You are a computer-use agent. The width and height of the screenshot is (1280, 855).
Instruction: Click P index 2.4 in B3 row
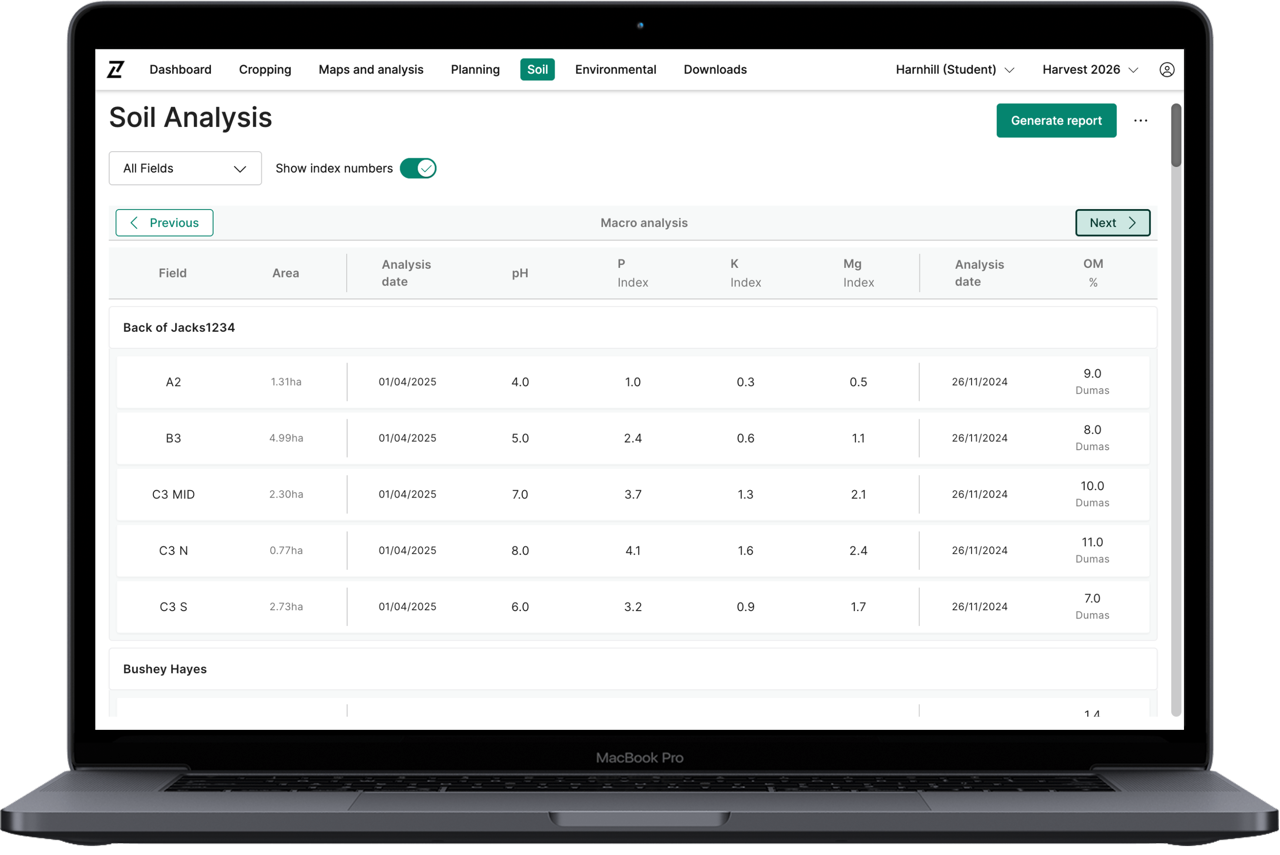pyautogui.click(x=633, y=438)
